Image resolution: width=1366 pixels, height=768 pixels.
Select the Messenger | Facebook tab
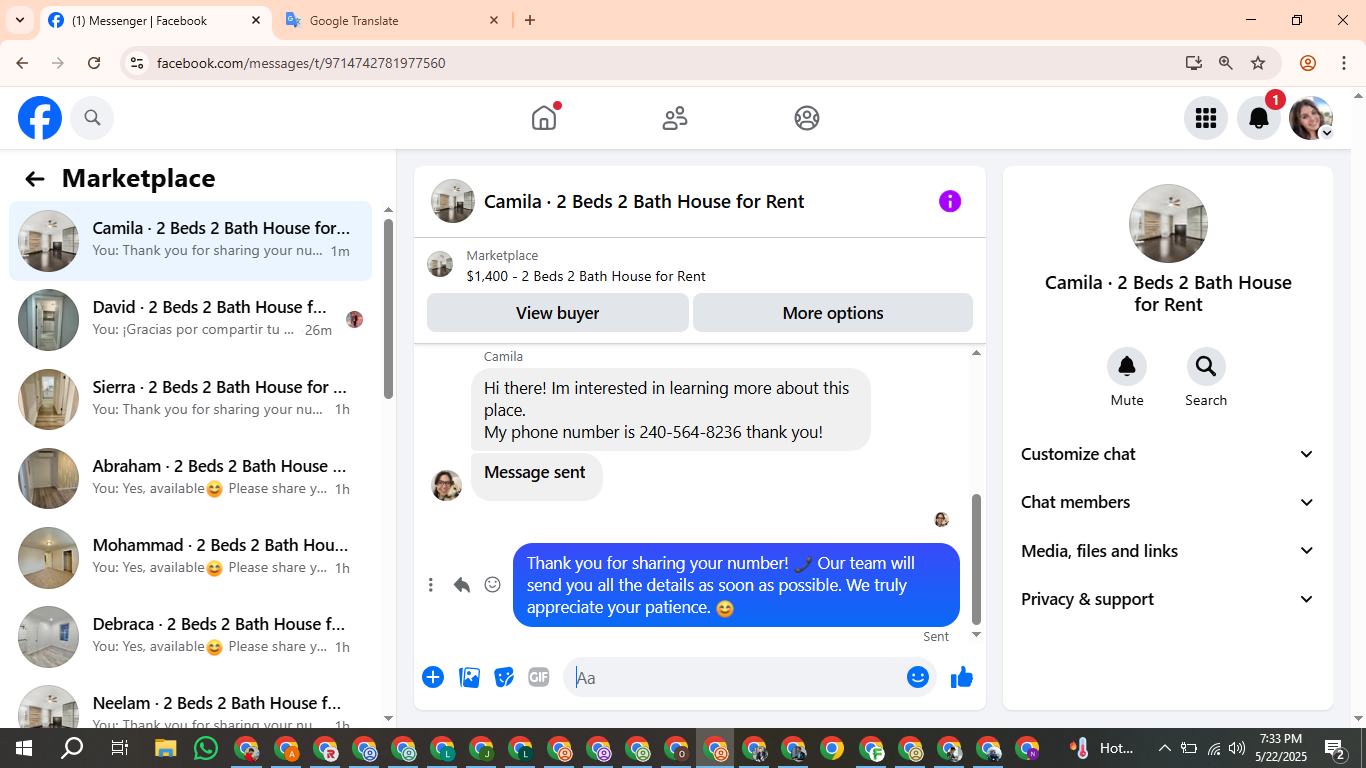tap(156, 21)
